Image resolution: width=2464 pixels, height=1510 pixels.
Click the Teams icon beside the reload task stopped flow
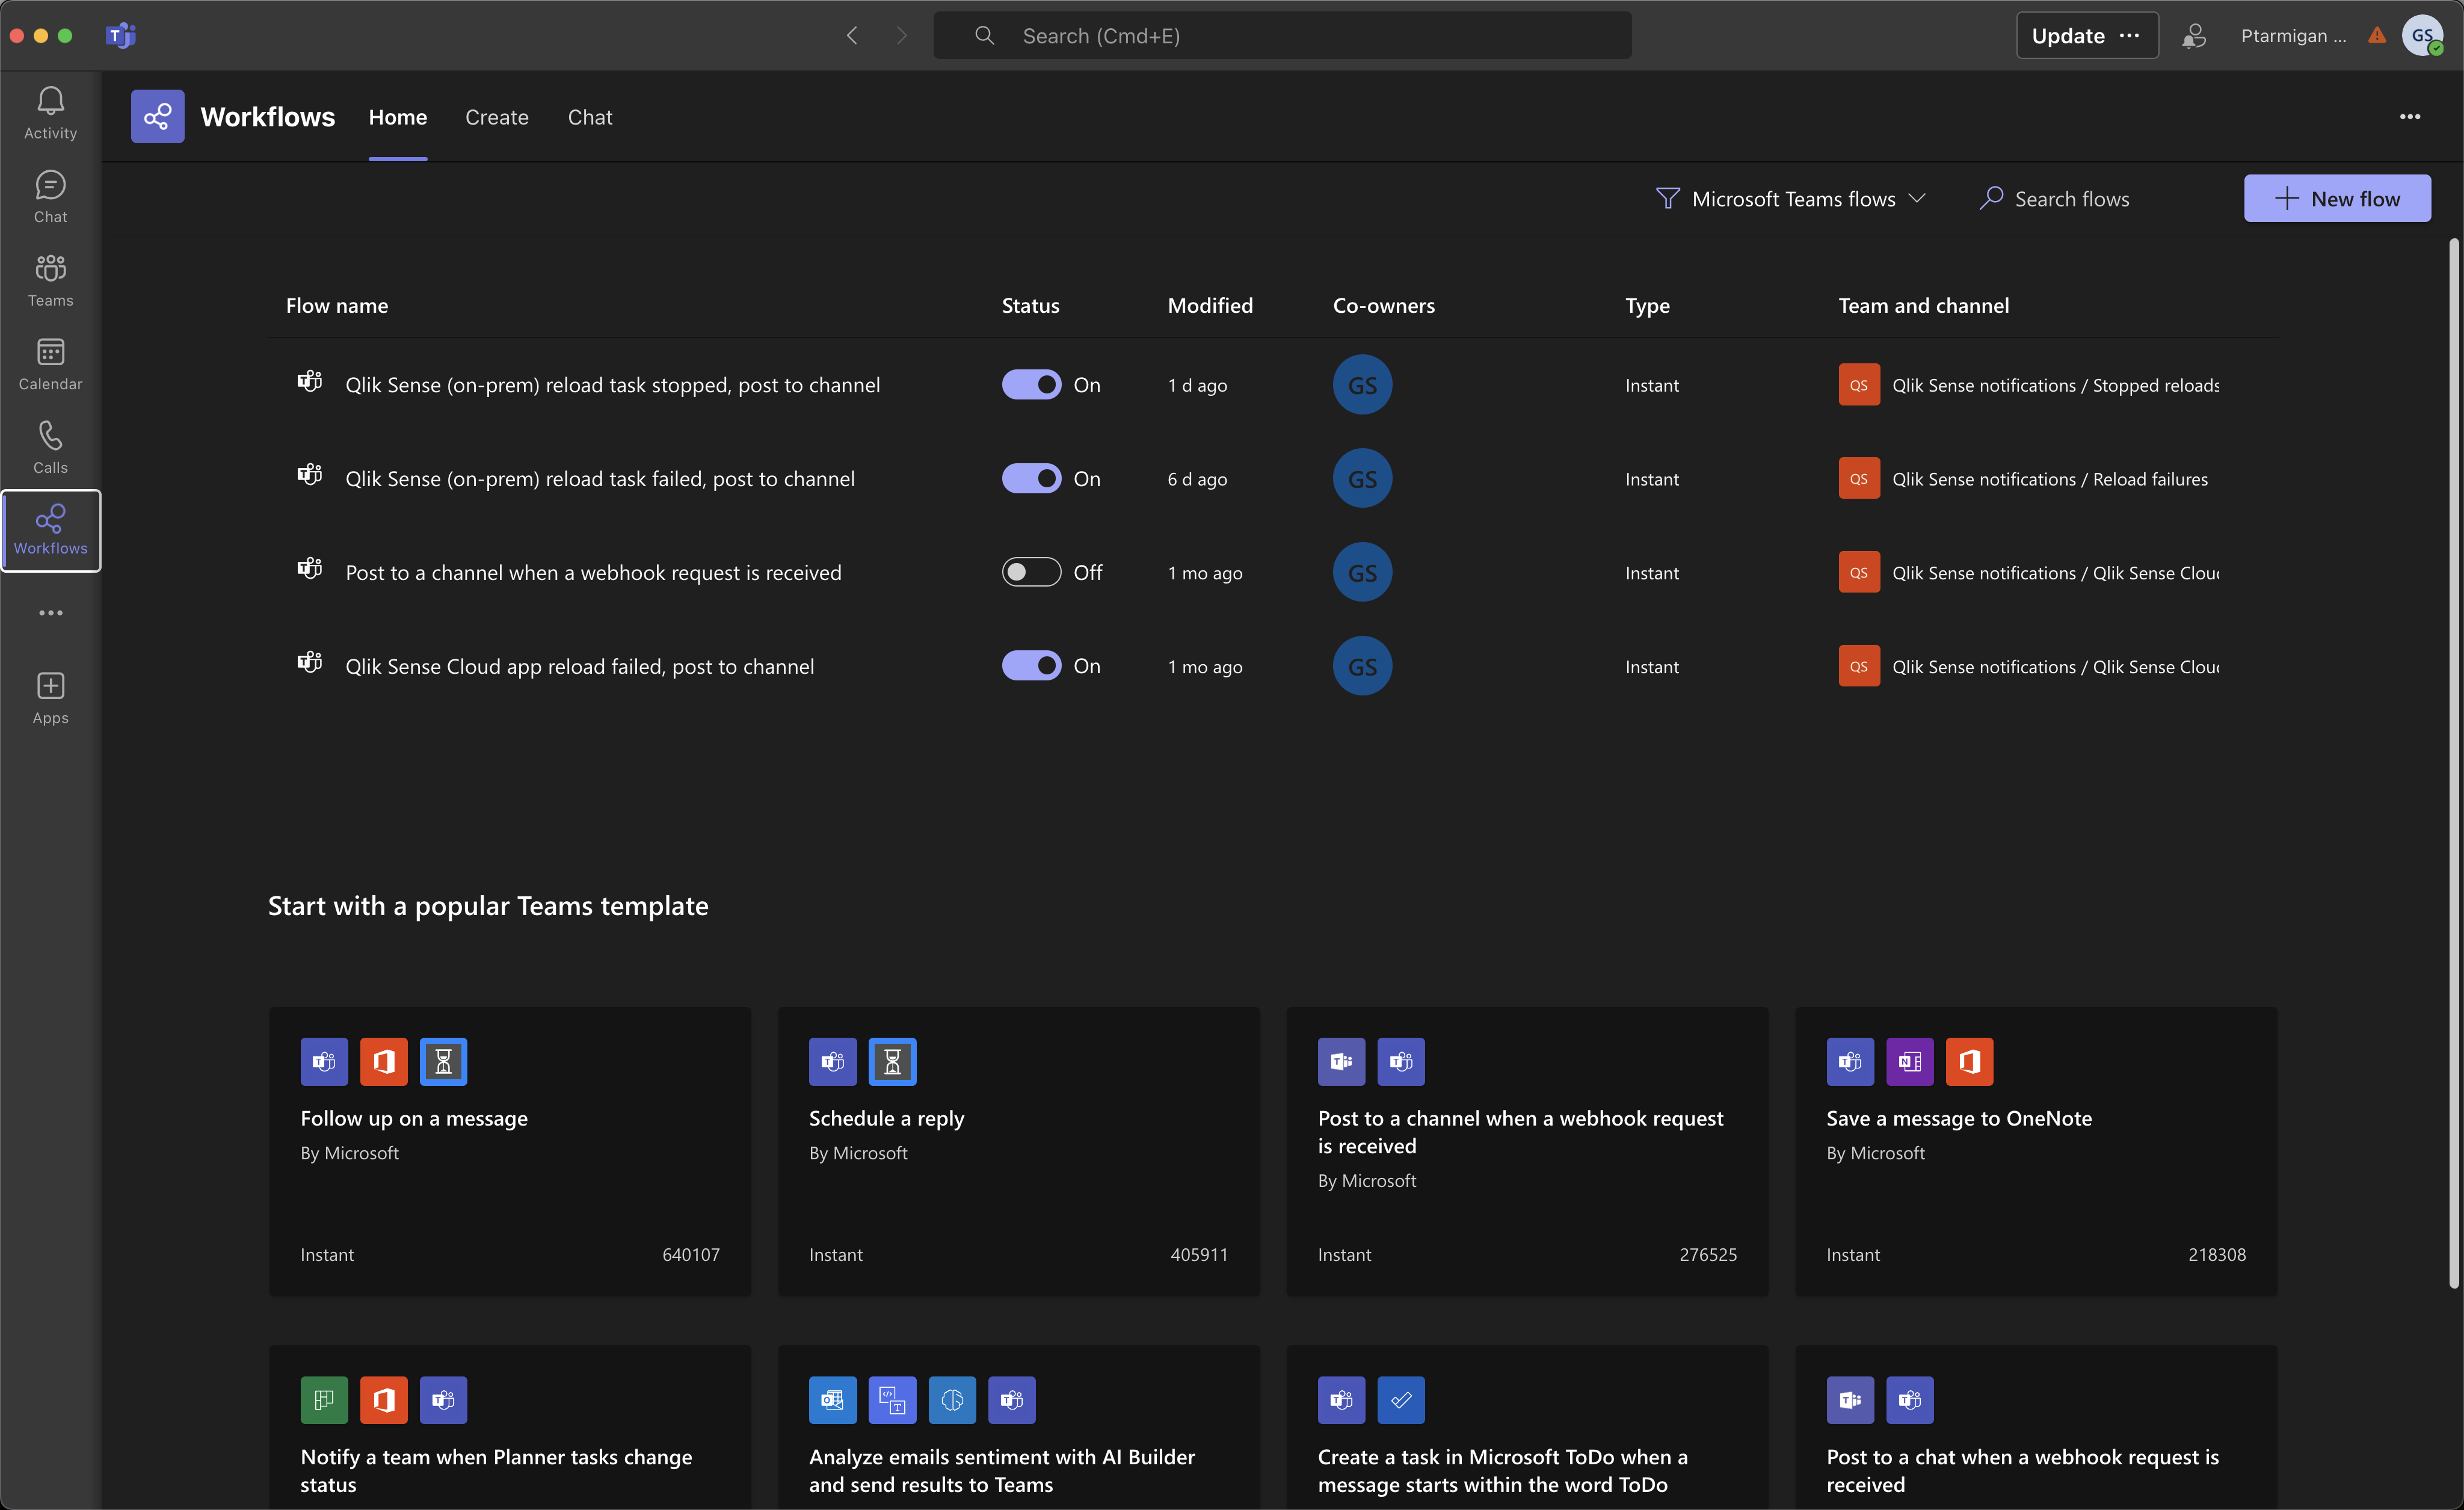click(310, 382)
